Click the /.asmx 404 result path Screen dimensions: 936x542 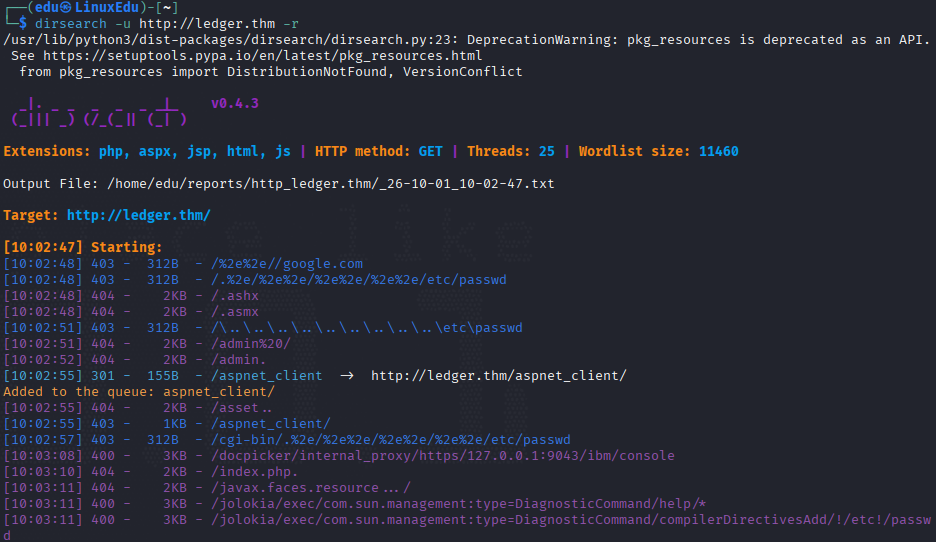tap(235, 312)
